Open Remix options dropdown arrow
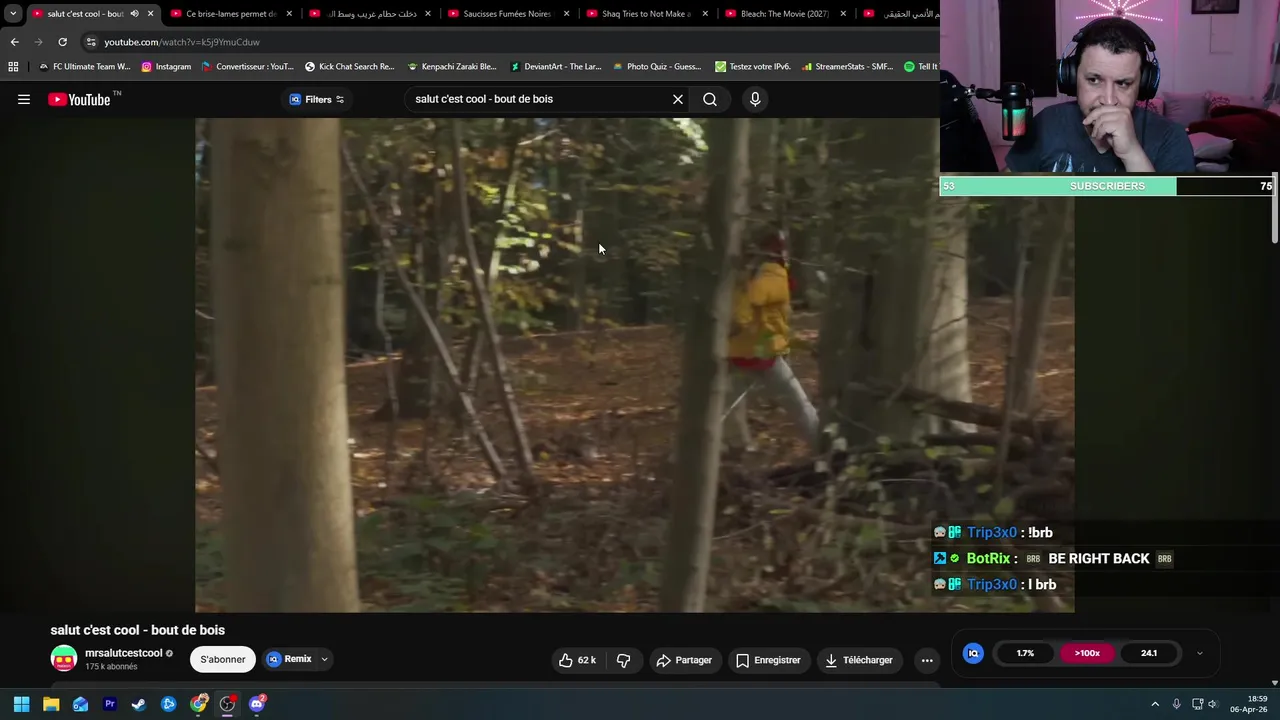This screenshot has width=1280, height=720. tap(324, 659)
